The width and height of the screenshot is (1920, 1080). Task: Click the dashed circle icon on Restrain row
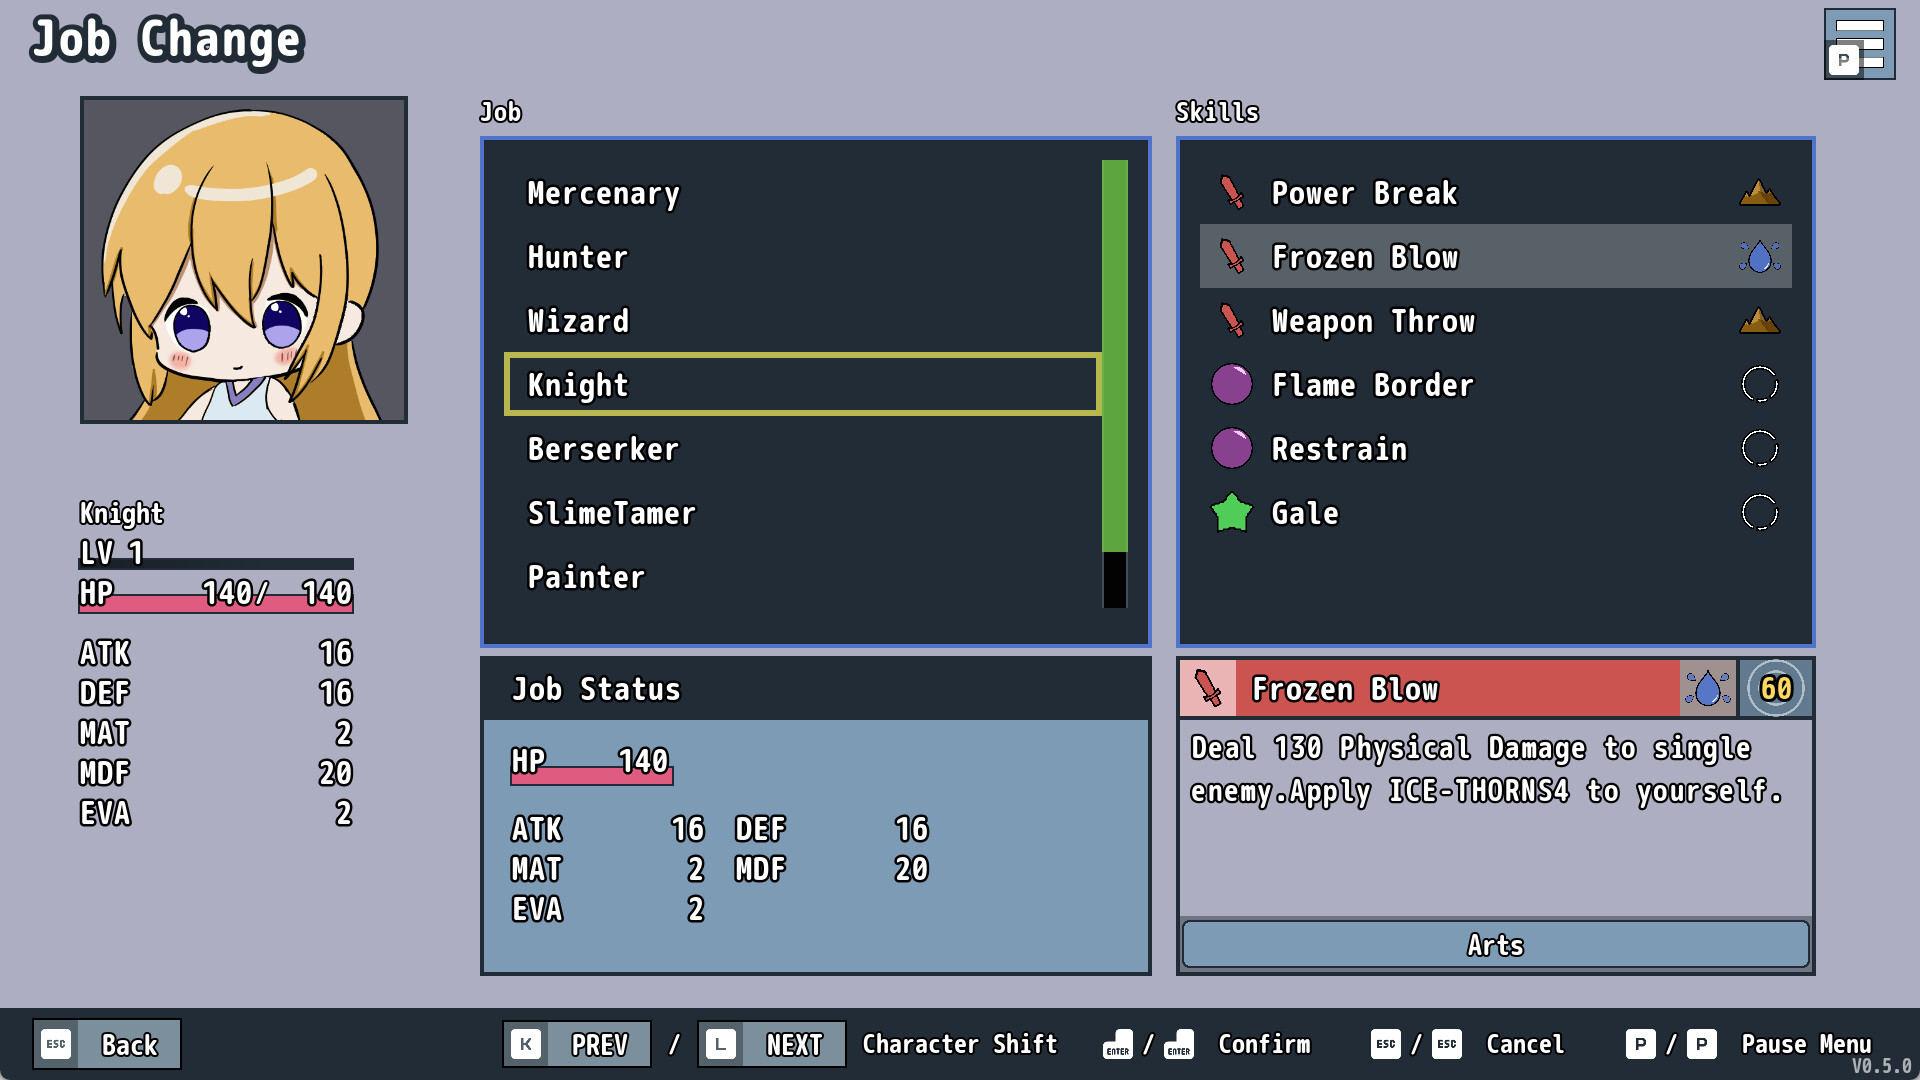pyautogui.click(x=1759, y=449)
